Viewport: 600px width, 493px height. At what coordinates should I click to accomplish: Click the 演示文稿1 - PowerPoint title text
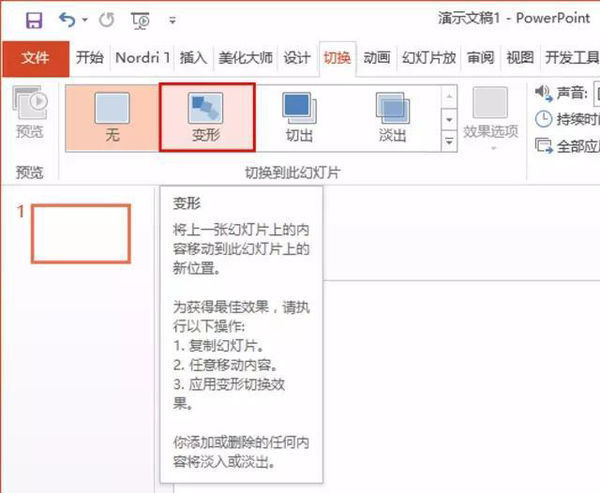514,18
